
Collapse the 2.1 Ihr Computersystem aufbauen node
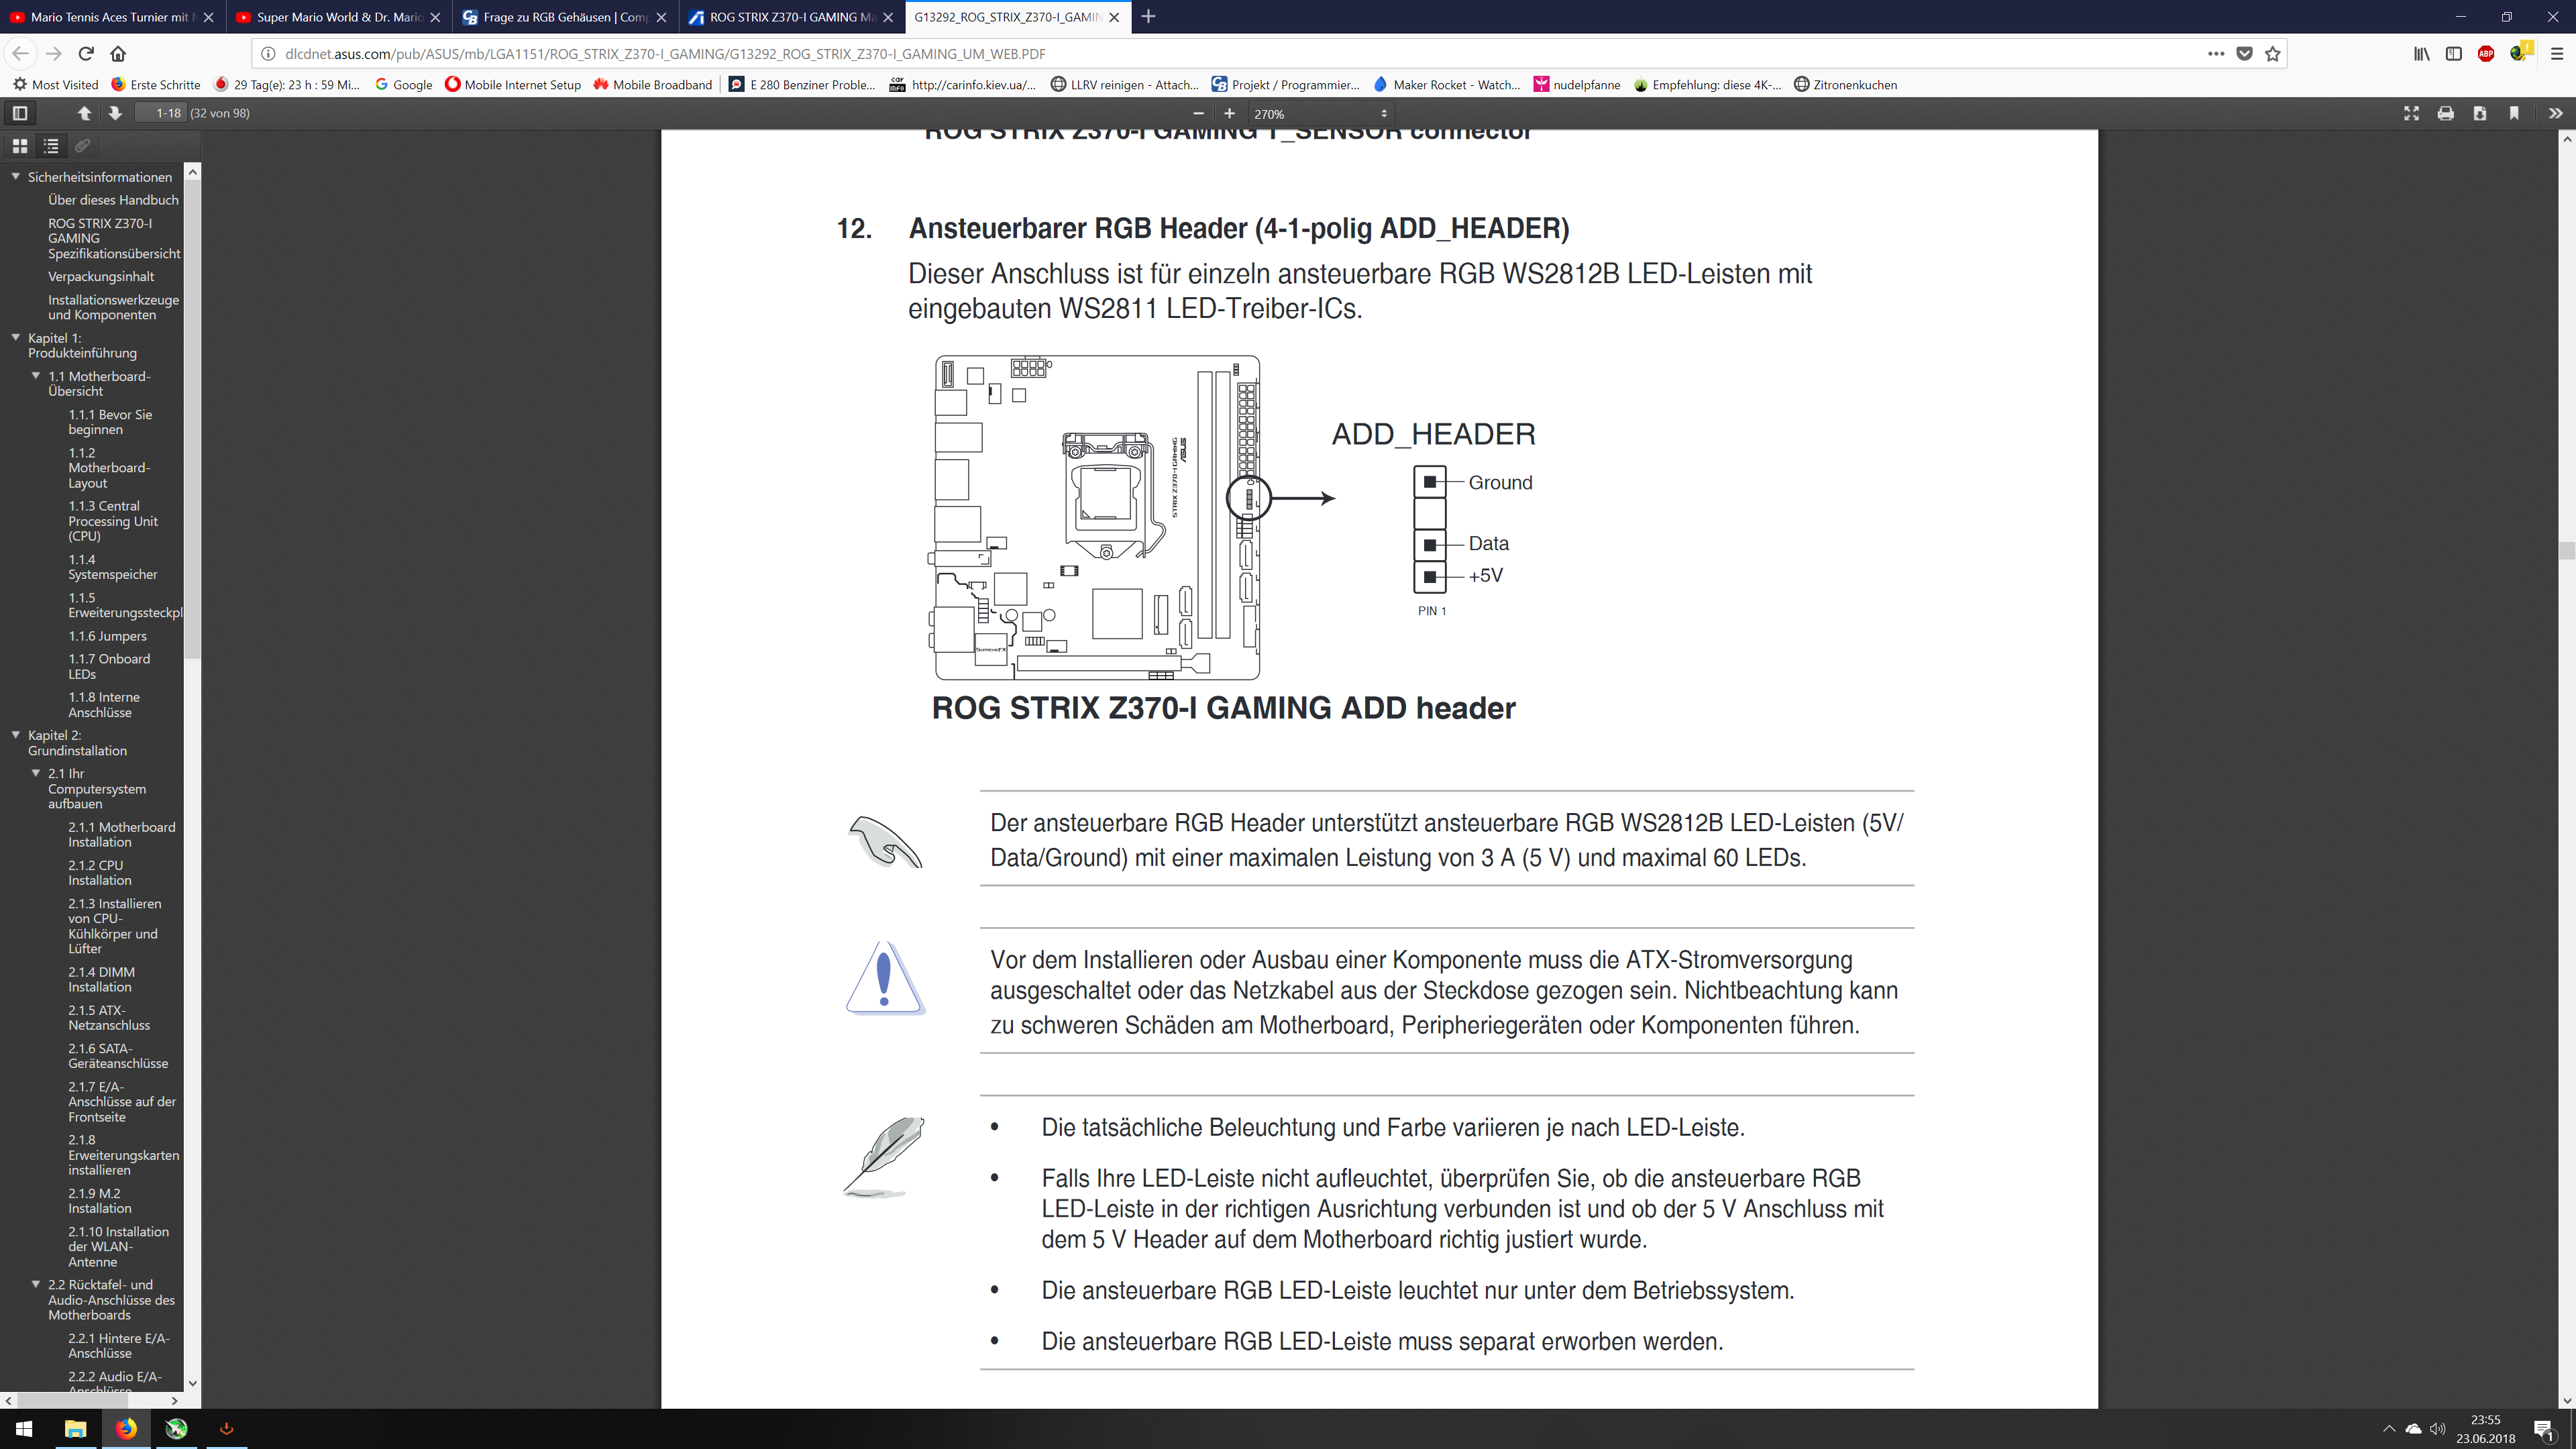click(36, 773)
